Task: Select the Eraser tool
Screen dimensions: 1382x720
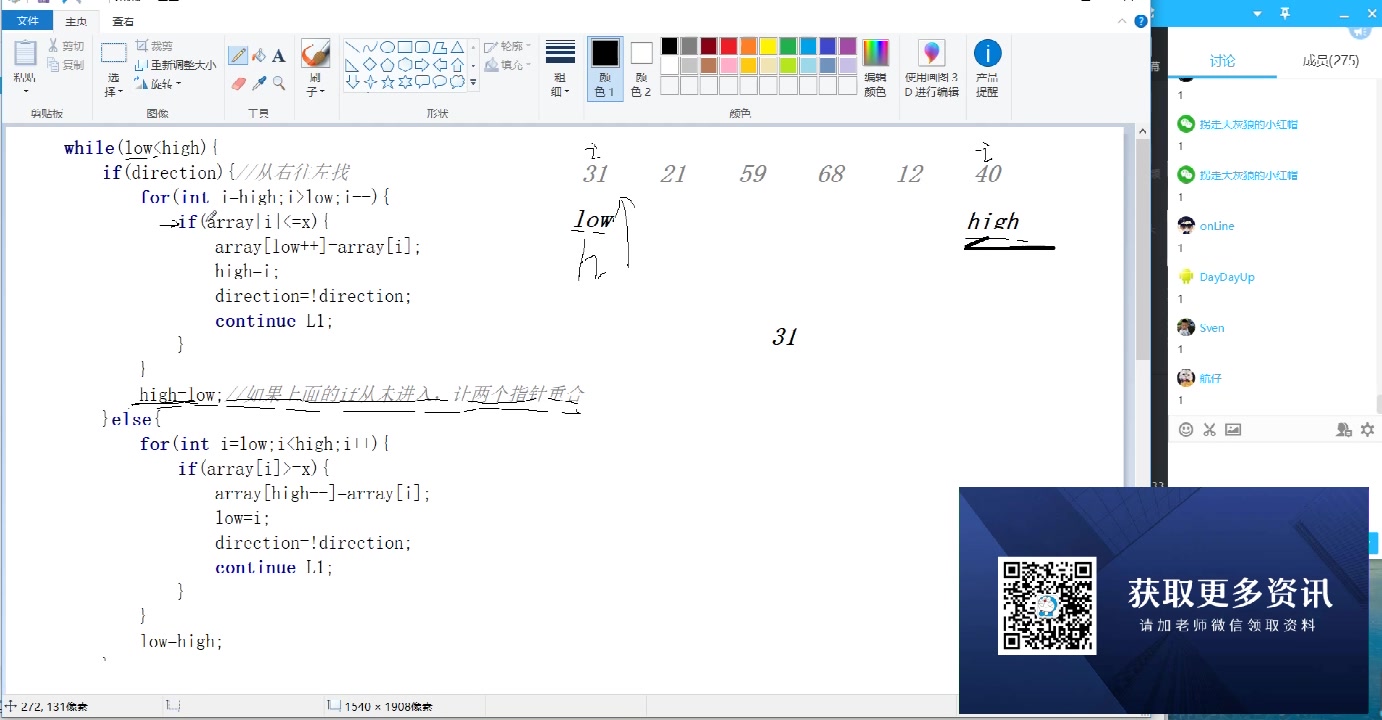Action: 238,84
